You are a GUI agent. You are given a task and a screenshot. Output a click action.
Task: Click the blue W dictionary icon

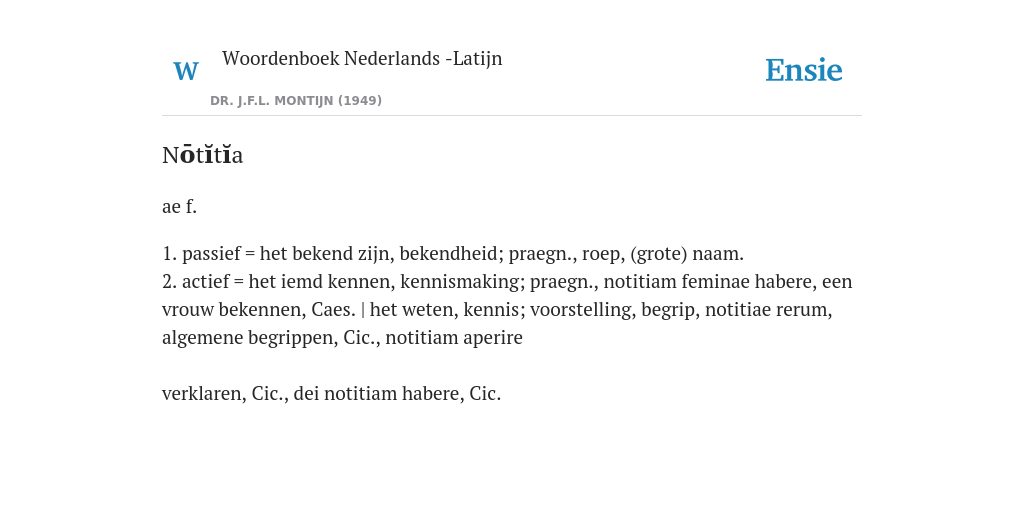click(185, 71)
